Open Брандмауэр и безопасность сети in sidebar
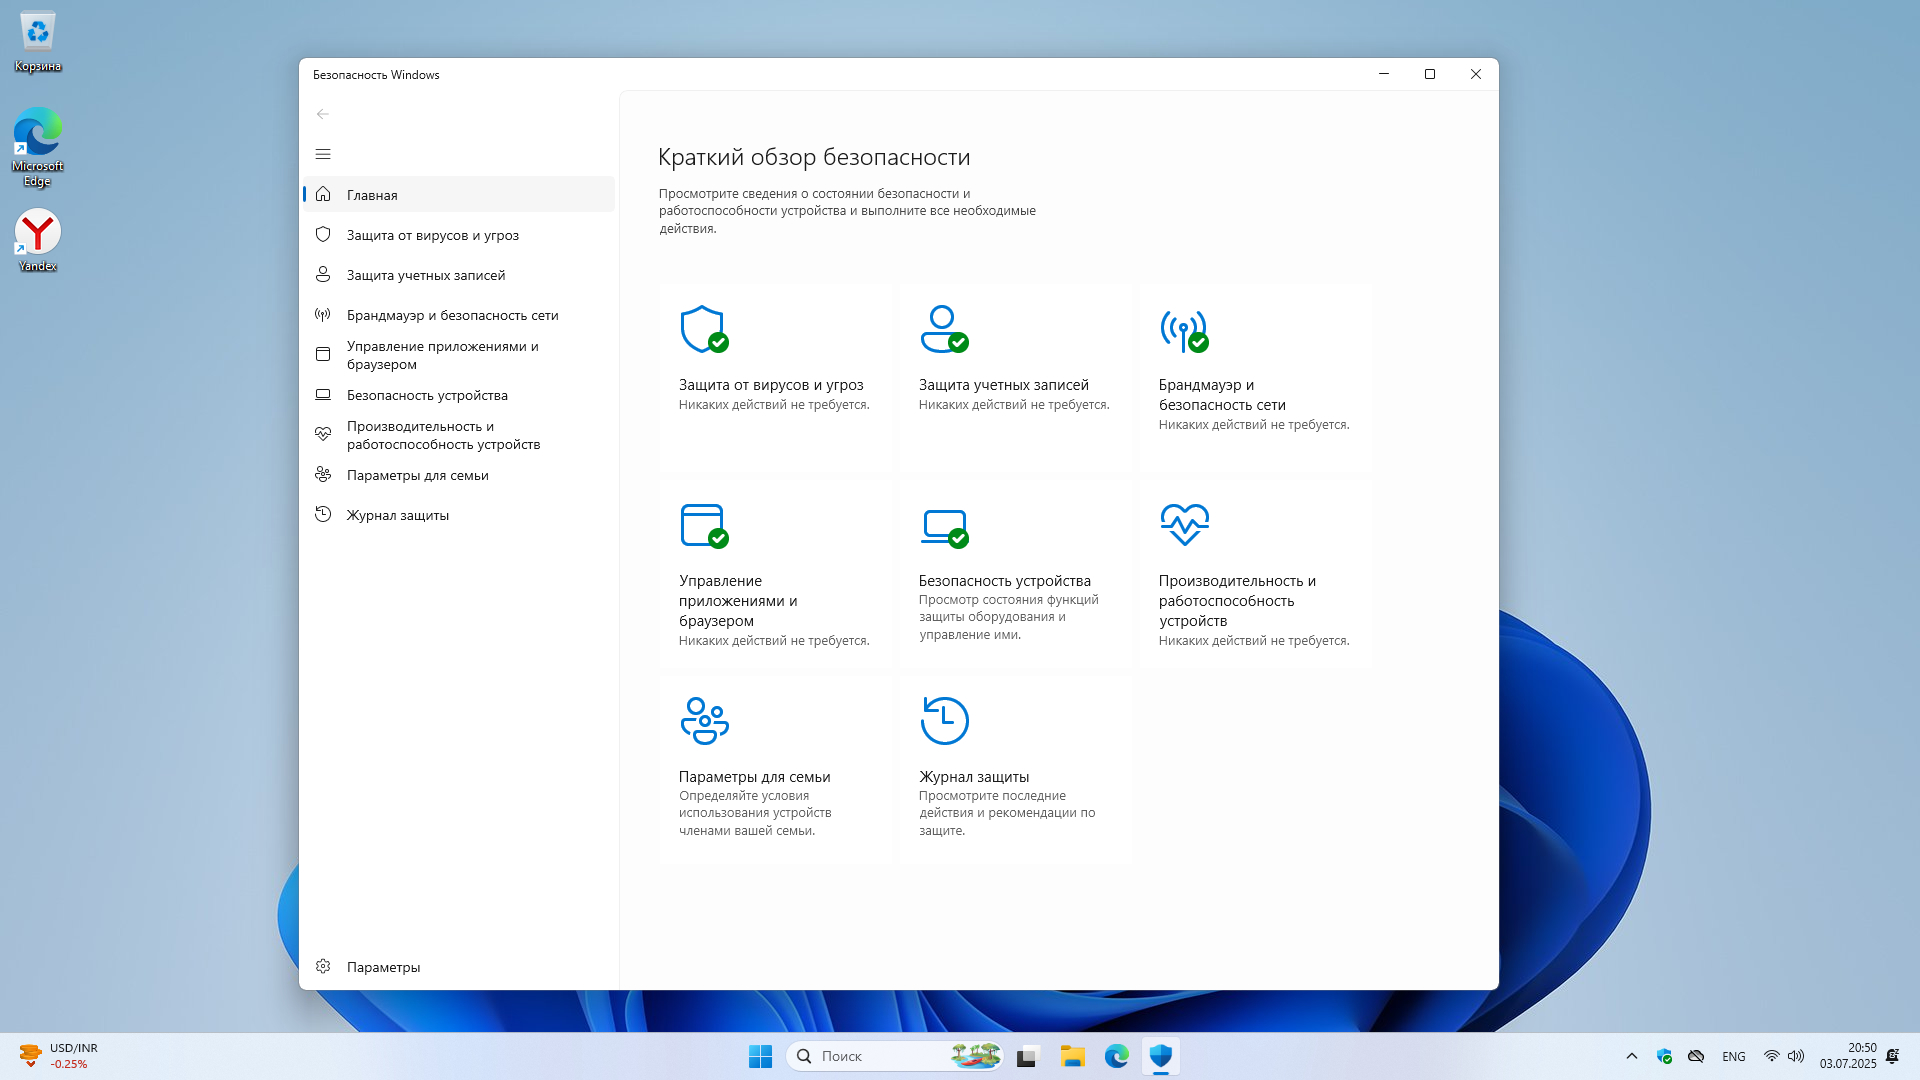The image size is (1920, 1080). click(452, 315)
